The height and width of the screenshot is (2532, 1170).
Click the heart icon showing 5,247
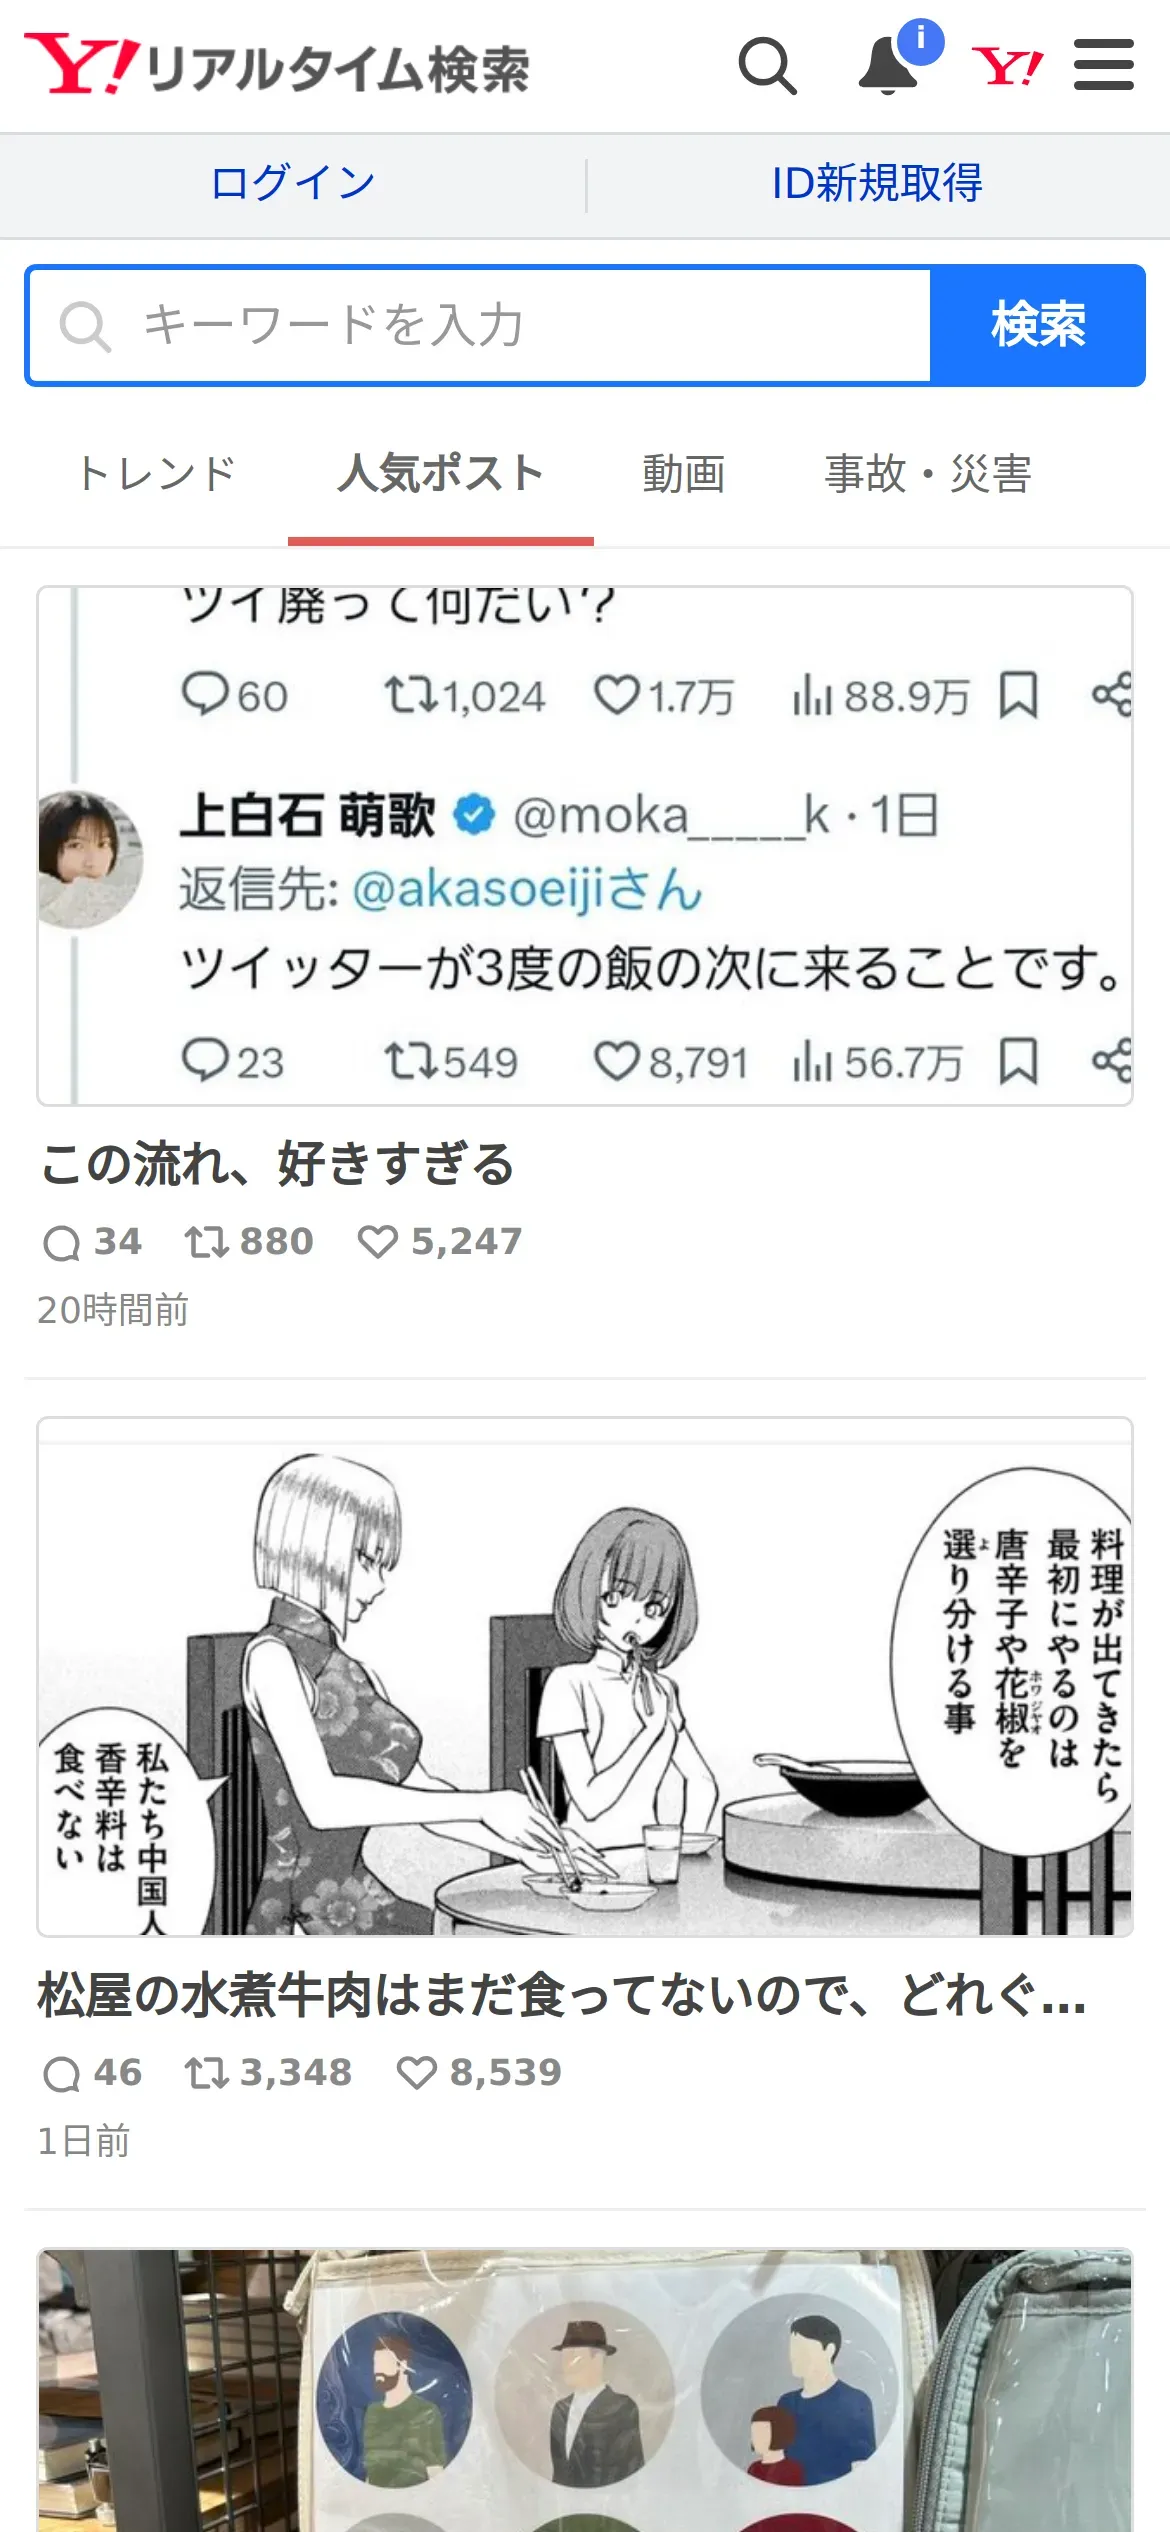[x=378, y=1242]
